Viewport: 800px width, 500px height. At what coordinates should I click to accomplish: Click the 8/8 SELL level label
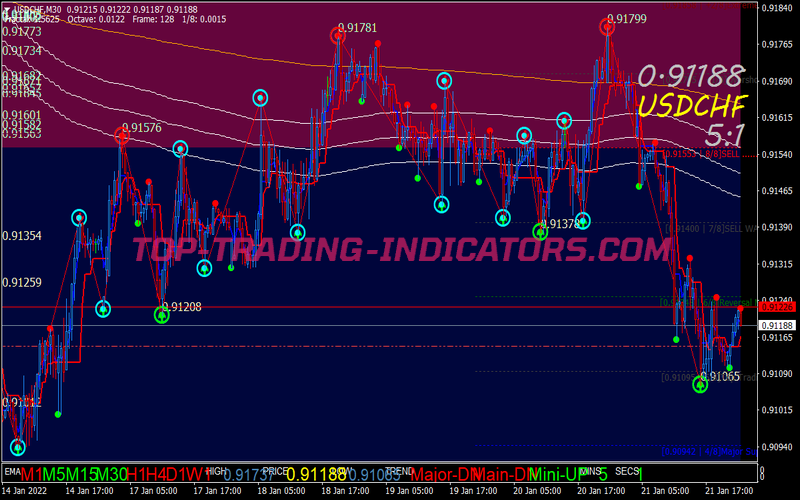point(703,154)
